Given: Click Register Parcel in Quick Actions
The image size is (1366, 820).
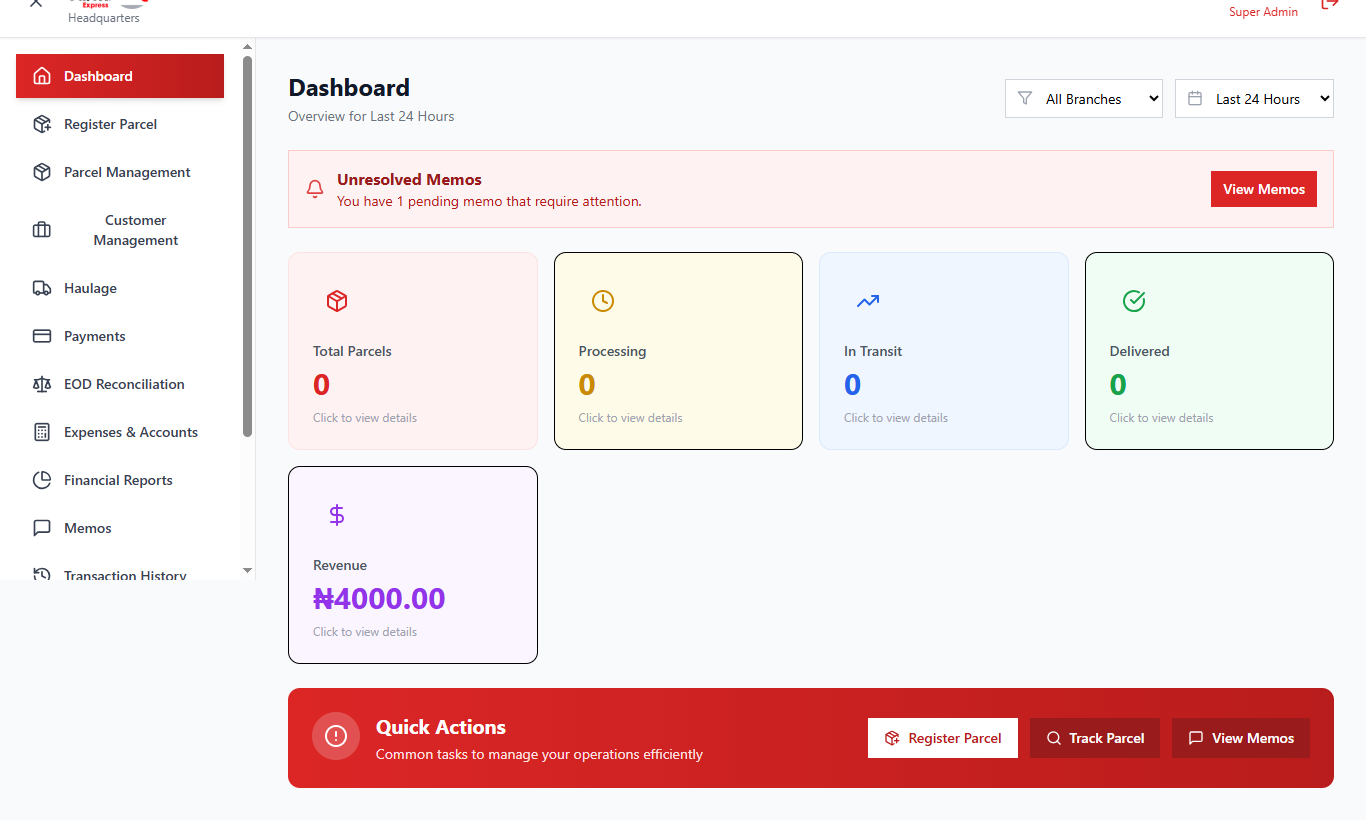Looking at the screenshot, I should 942,738.
